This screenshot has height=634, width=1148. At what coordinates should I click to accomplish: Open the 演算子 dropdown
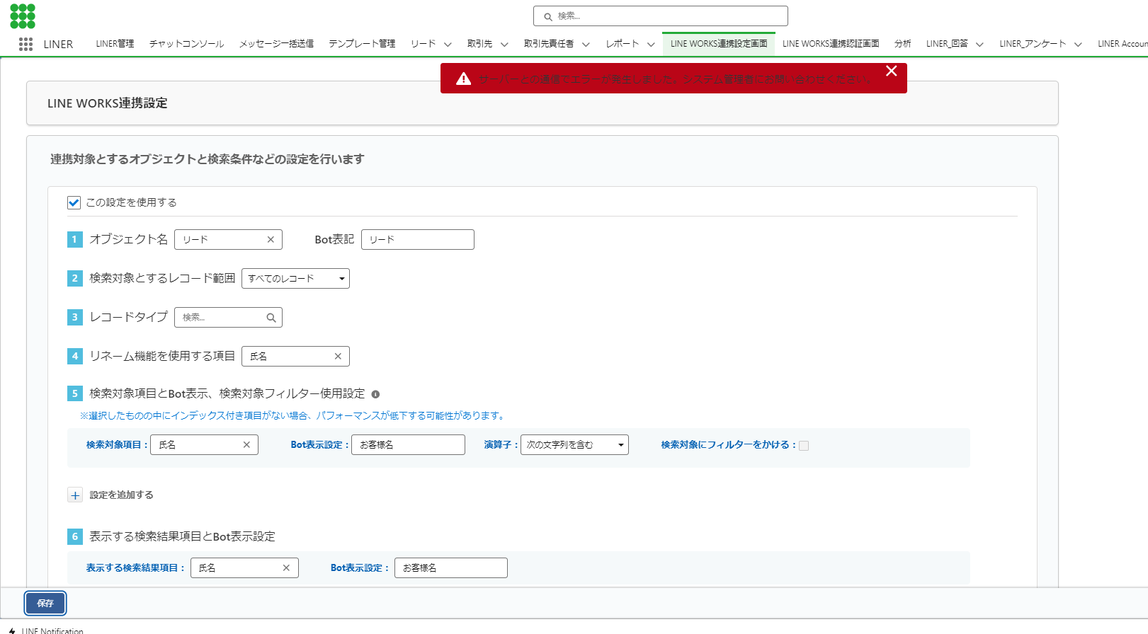(574, 444)
